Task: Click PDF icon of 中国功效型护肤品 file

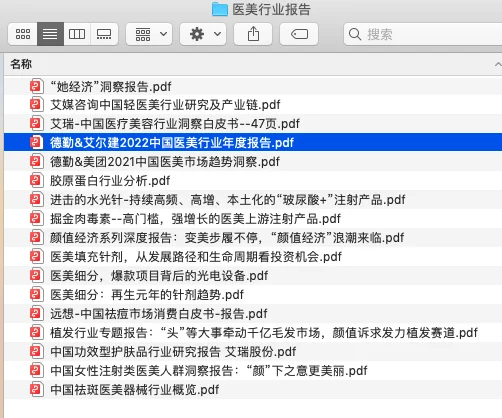Action: coord(36,351)
